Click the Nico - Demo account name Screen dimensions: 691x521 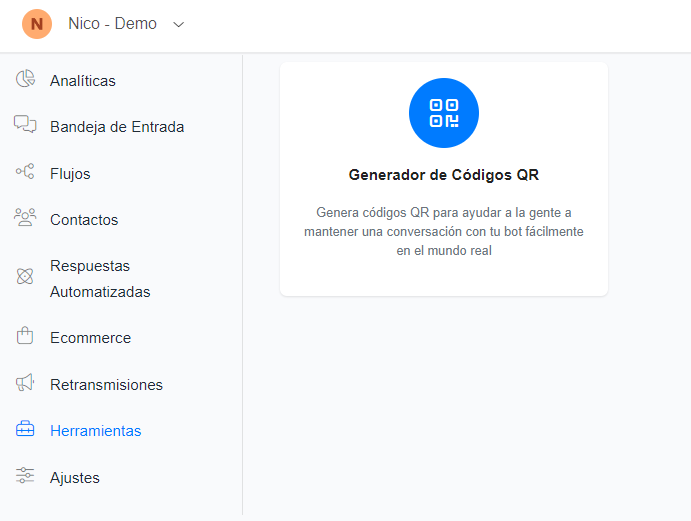[x=112, y=23]
